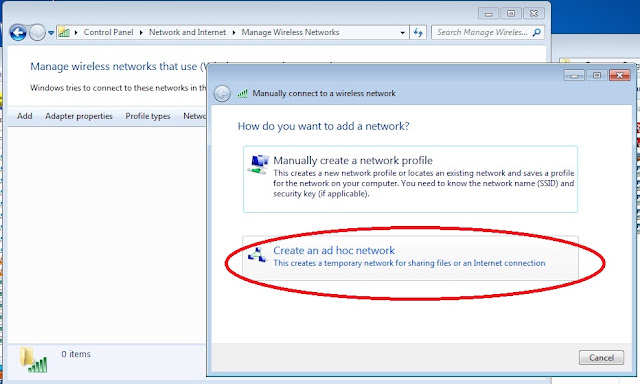Close the Manage Wireless Networks window
This screenshot has height=384, width=640.
(x=534, y=13)
